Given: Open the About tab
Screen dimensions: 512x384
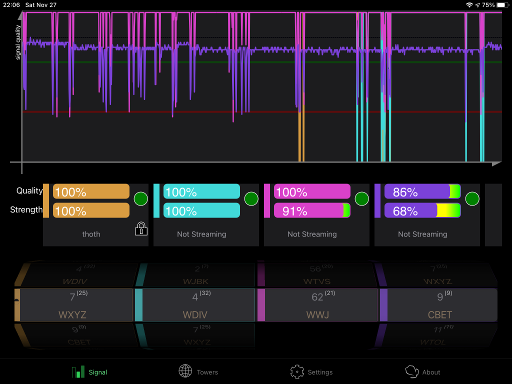Looking at the screenshot, I should coord(423,372).
